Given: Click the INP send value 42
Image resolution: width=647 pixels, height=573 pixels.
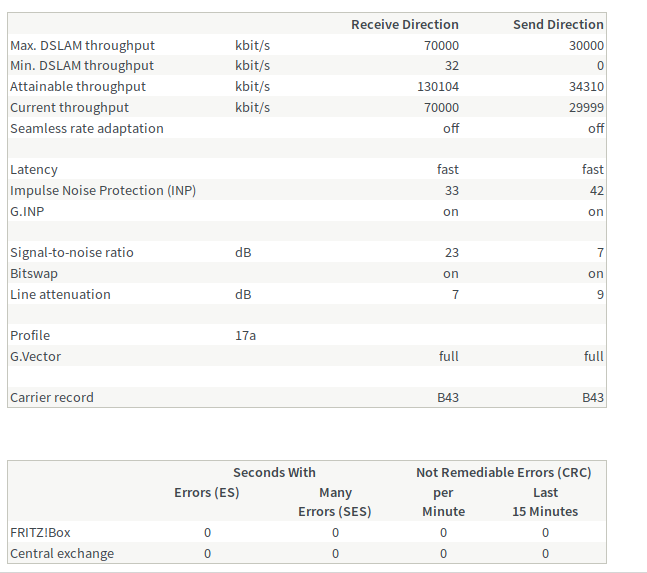Looking at the screenshot, I should [596, 191].
